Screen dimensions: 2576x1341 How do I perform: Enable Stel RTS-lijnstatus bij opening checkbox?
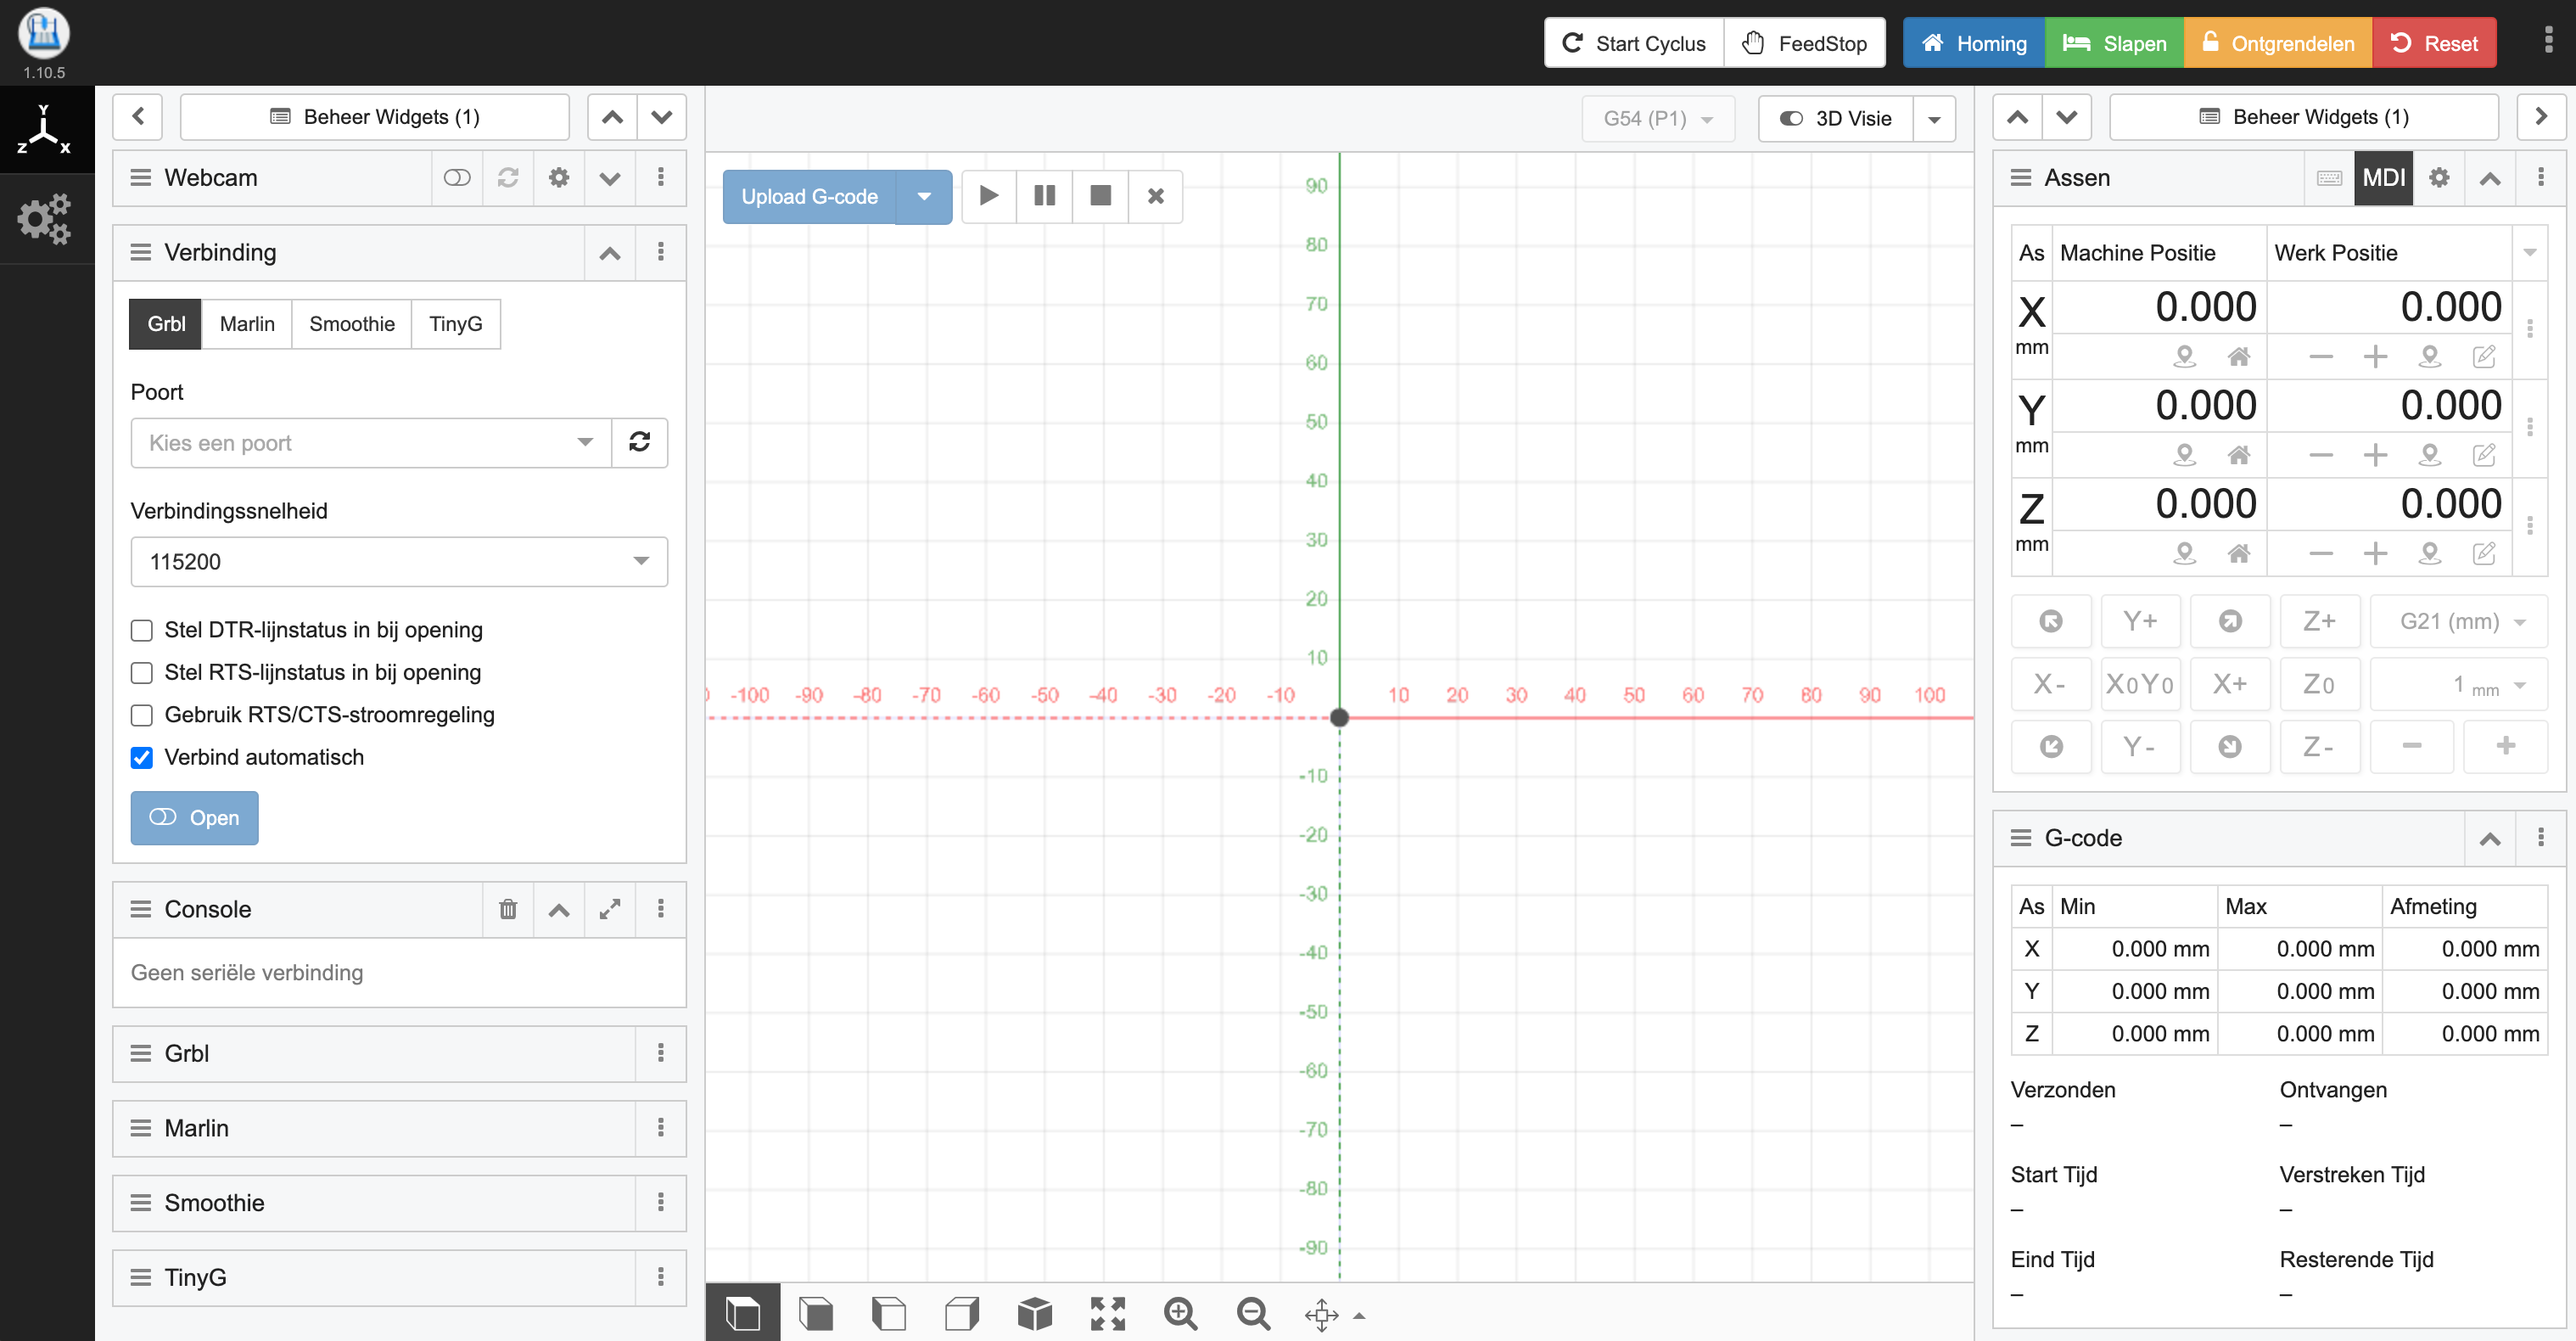[x=142, y=673]
